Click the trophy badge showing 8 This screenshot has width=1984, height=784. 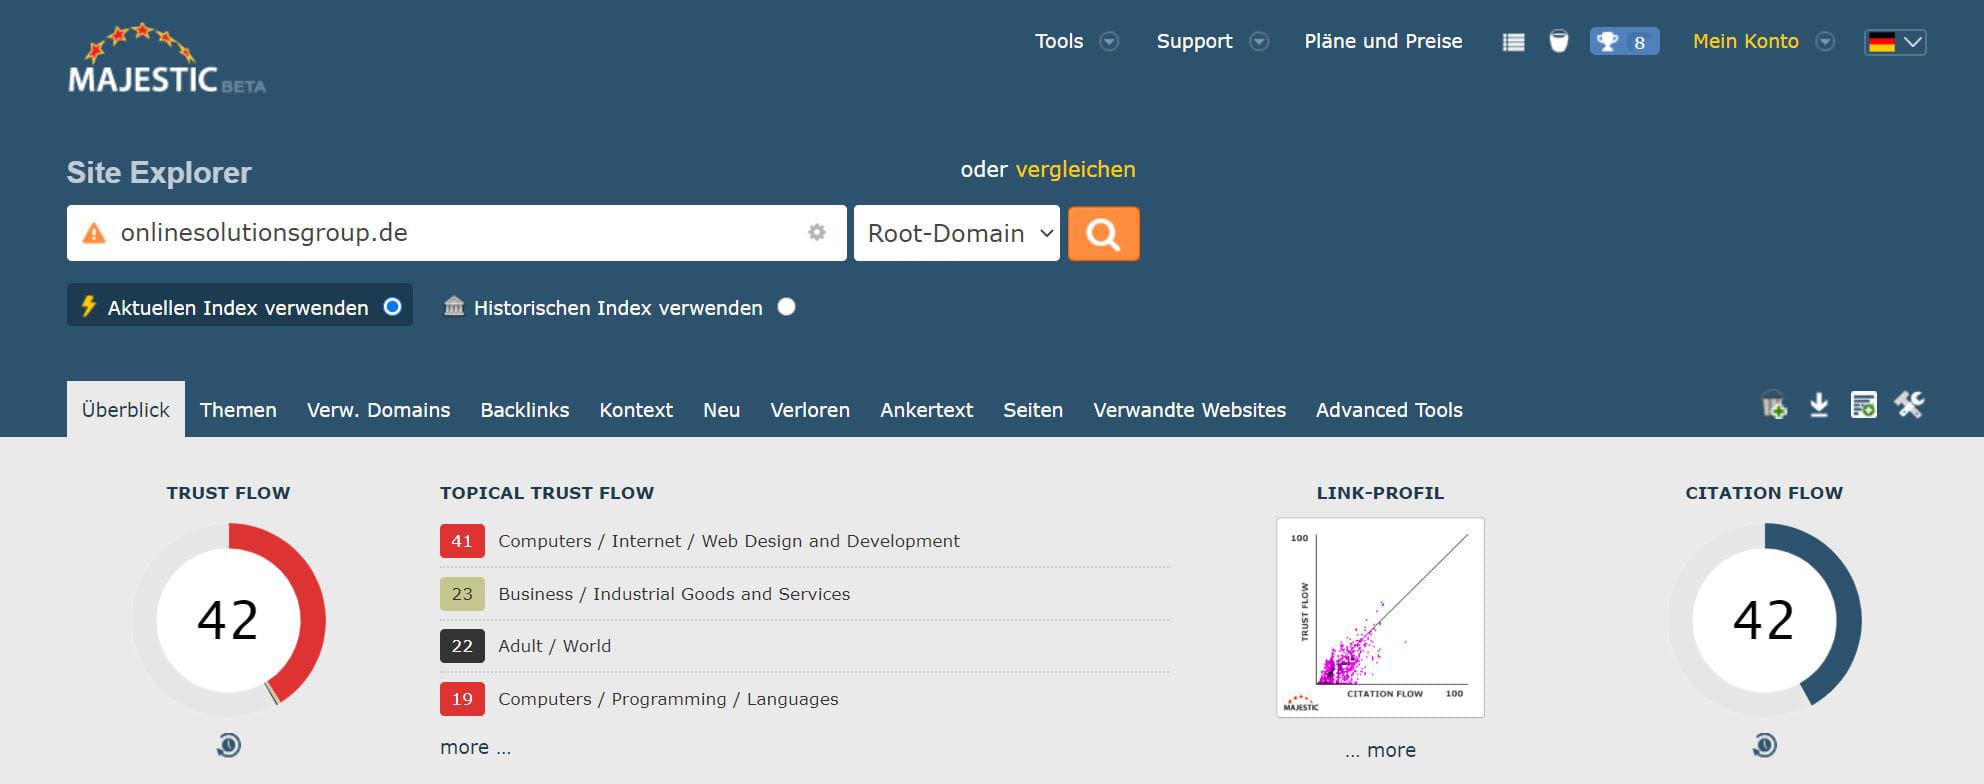point(1624,42)
